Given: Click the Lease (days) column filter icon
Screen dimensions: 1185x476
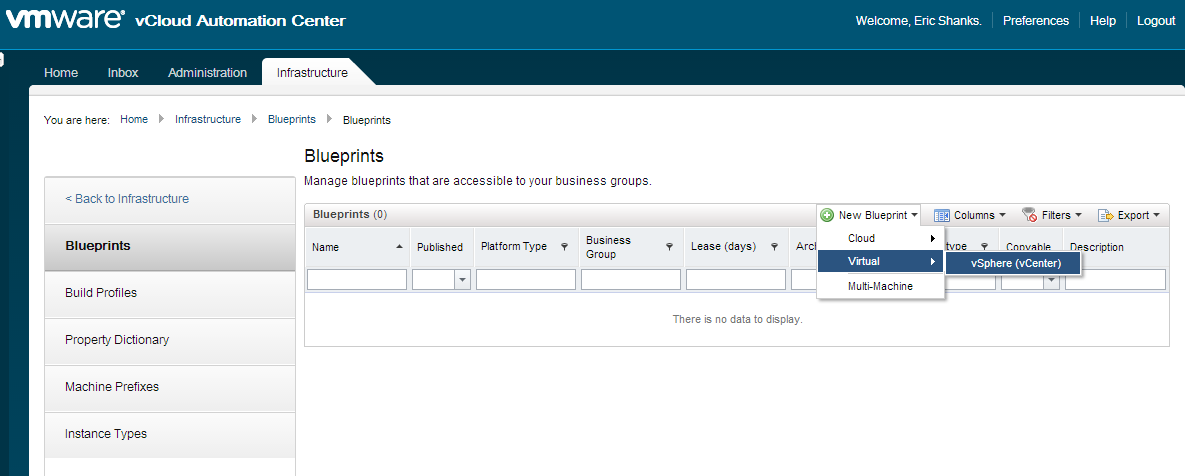Looking at the screenshot, I should click(774, 247).
